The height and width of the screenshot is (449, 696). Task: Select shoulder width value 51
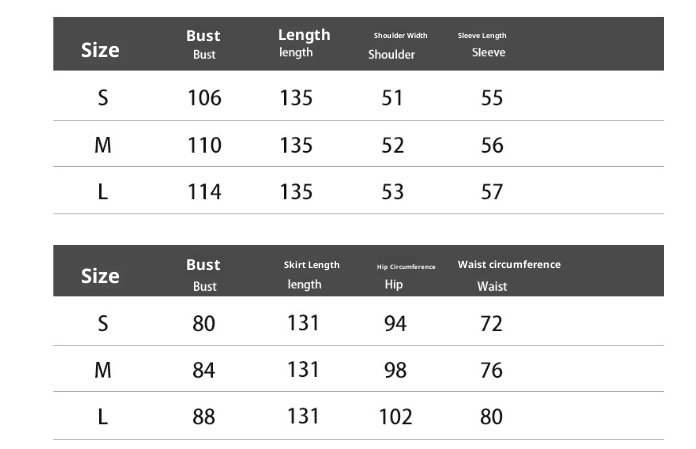tap(393, 98)
